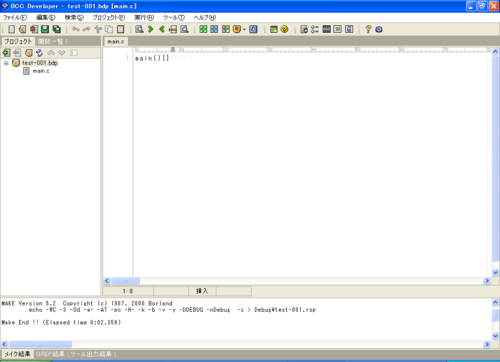Find previous with green left arrow
Screen dimensions: 500x362
(x=162, y=29)
